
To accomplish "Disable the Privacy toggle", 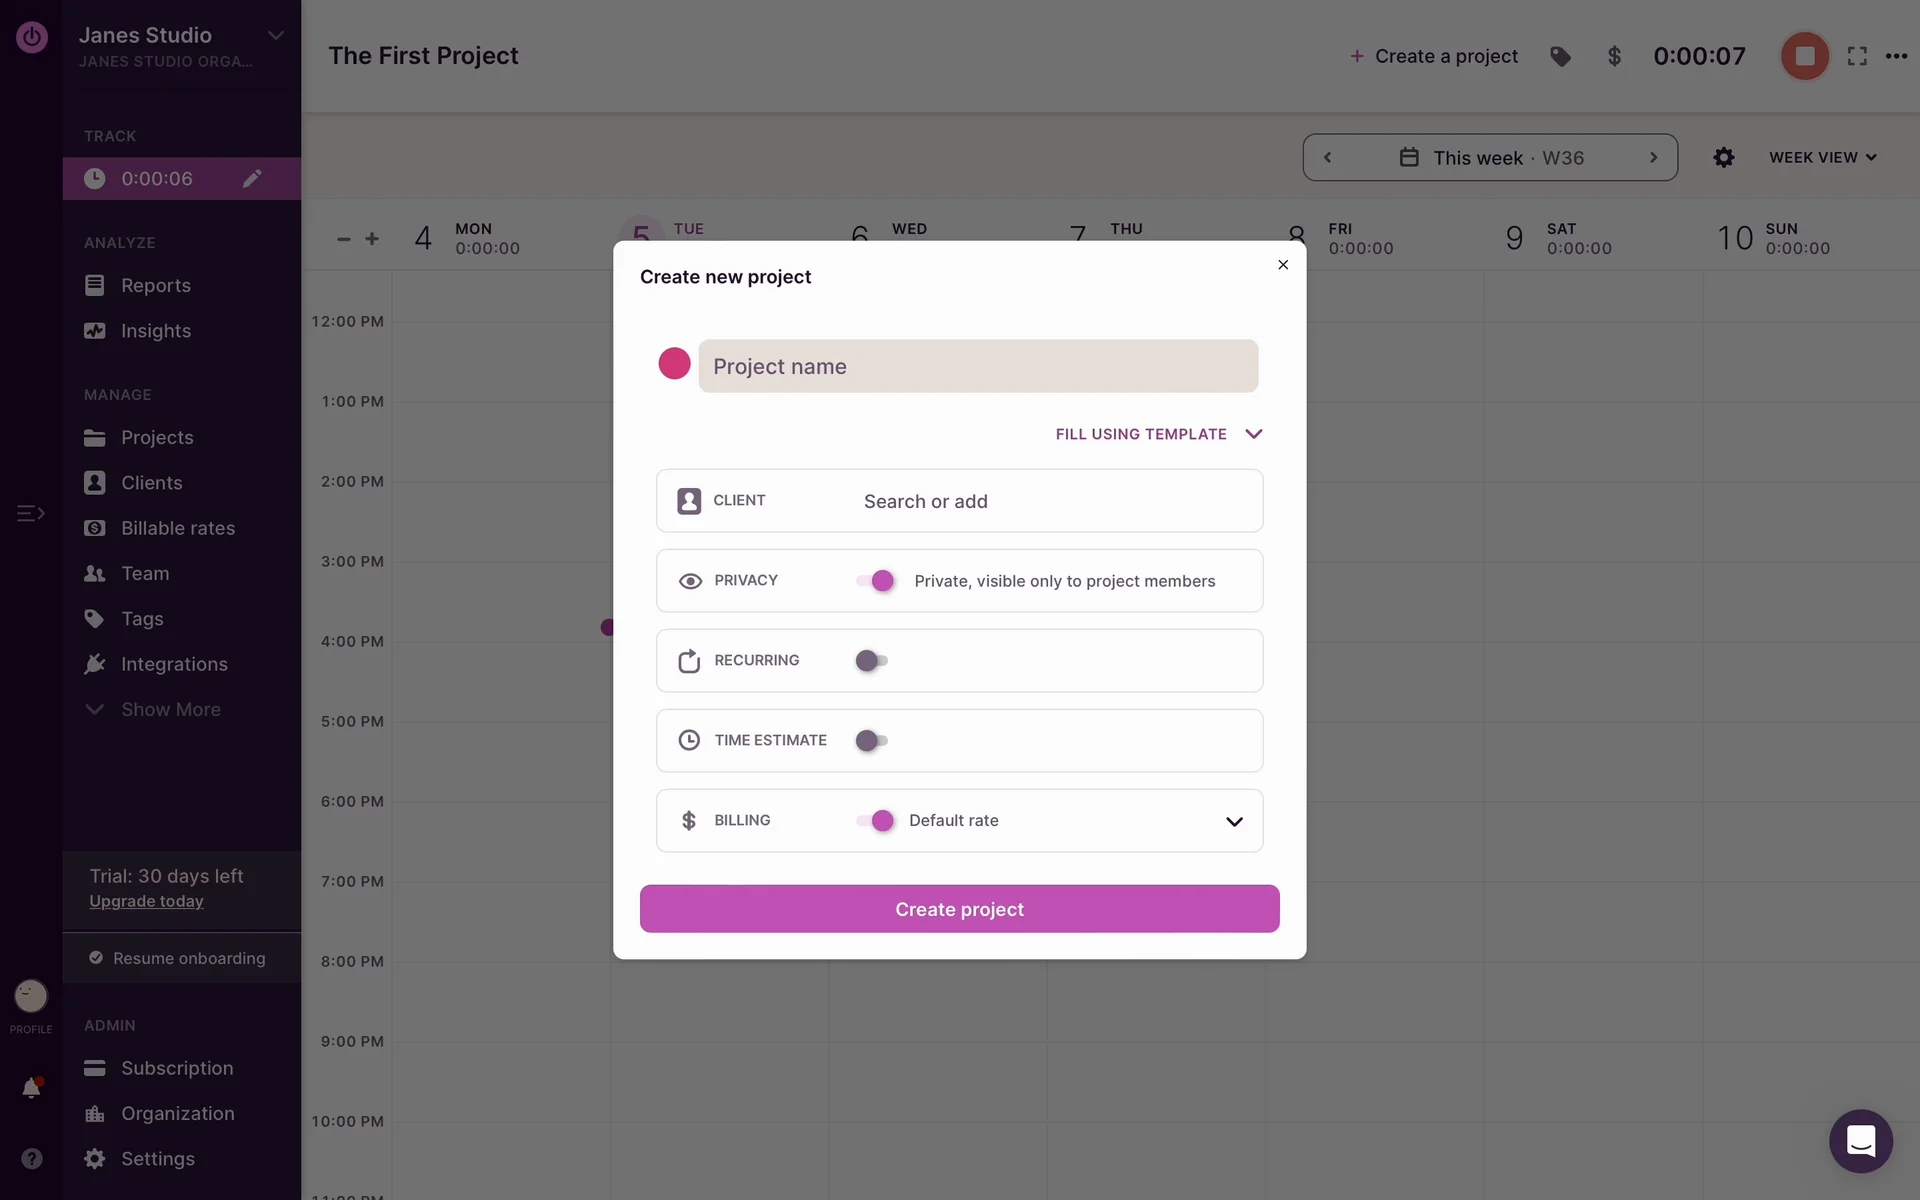I will [874, 581].
